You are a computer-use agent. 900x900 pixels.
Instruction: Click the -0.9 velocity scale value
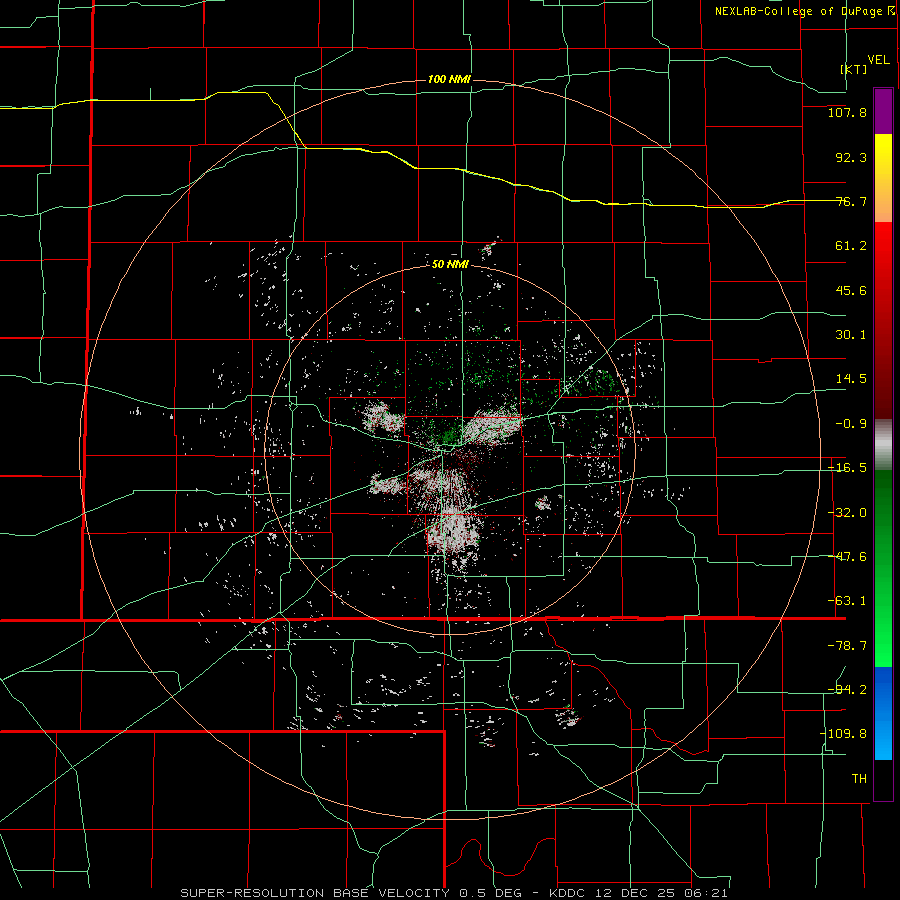coord(851,424)
